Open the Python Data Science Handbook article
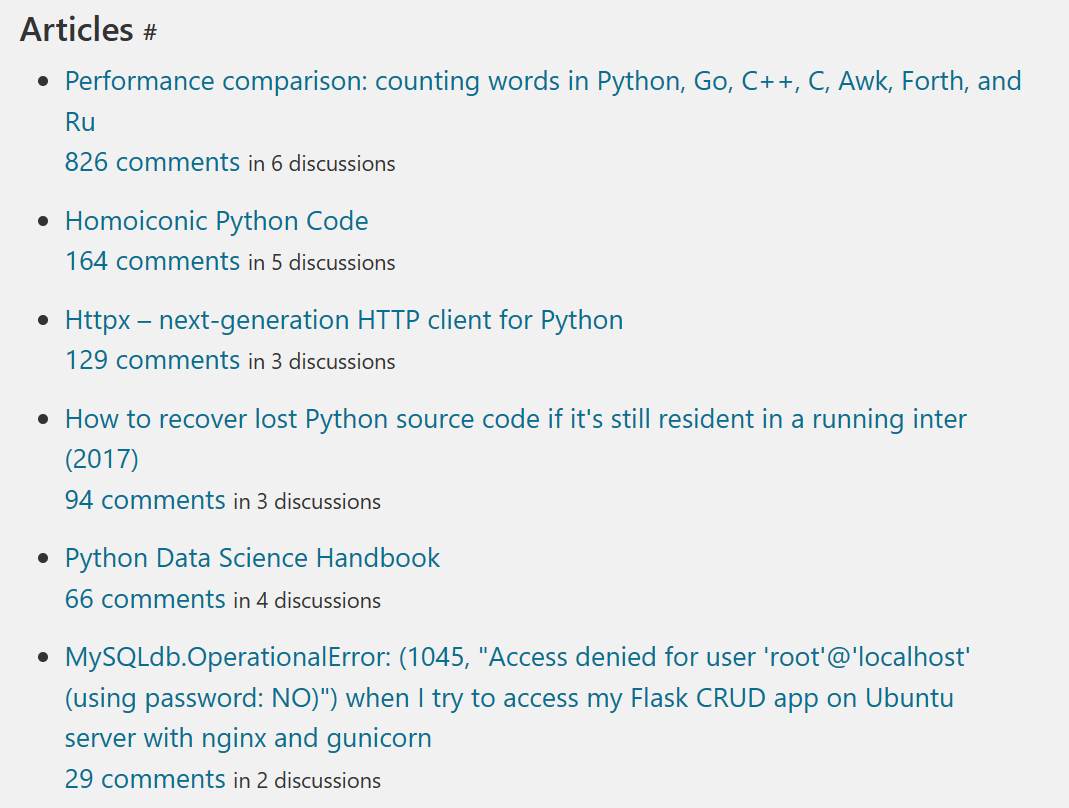The width and height of the screenshot is (1069, 808). click(252, 558)
